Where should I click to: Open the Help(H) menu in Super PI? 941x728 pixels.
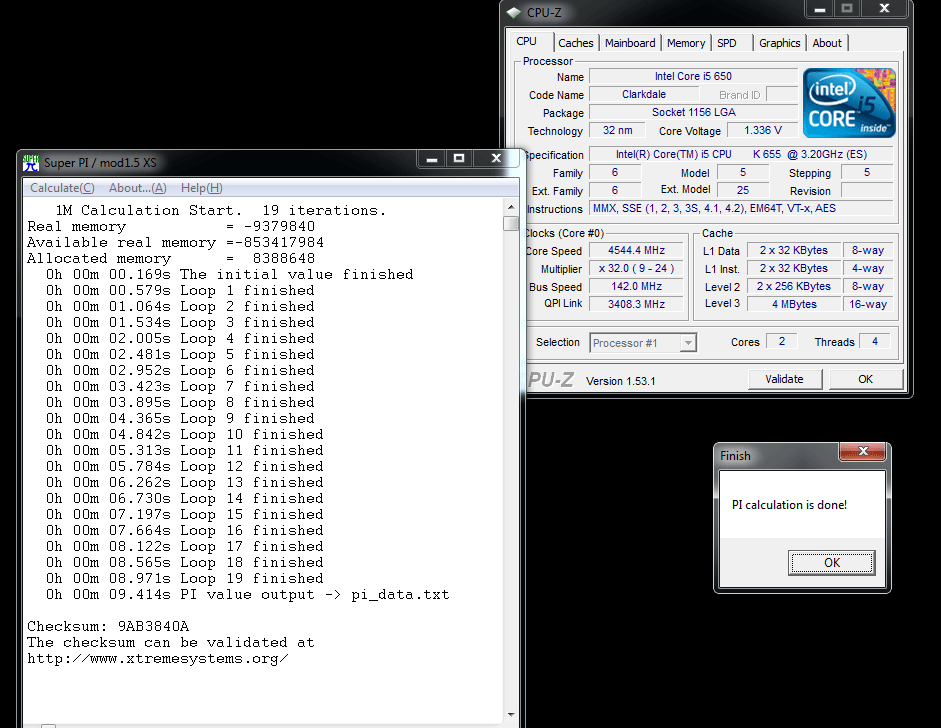point(202,188)
